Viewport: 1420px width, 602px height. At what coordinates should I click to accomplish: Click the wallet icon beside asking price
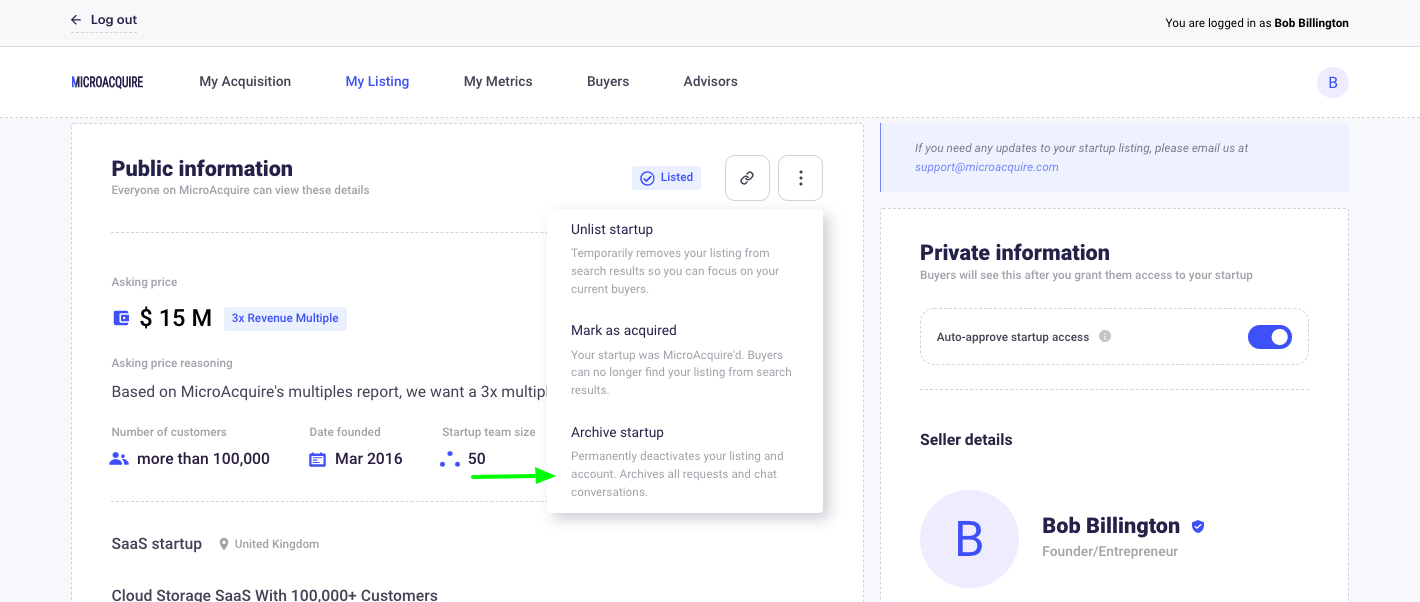[x=121, y=319]
